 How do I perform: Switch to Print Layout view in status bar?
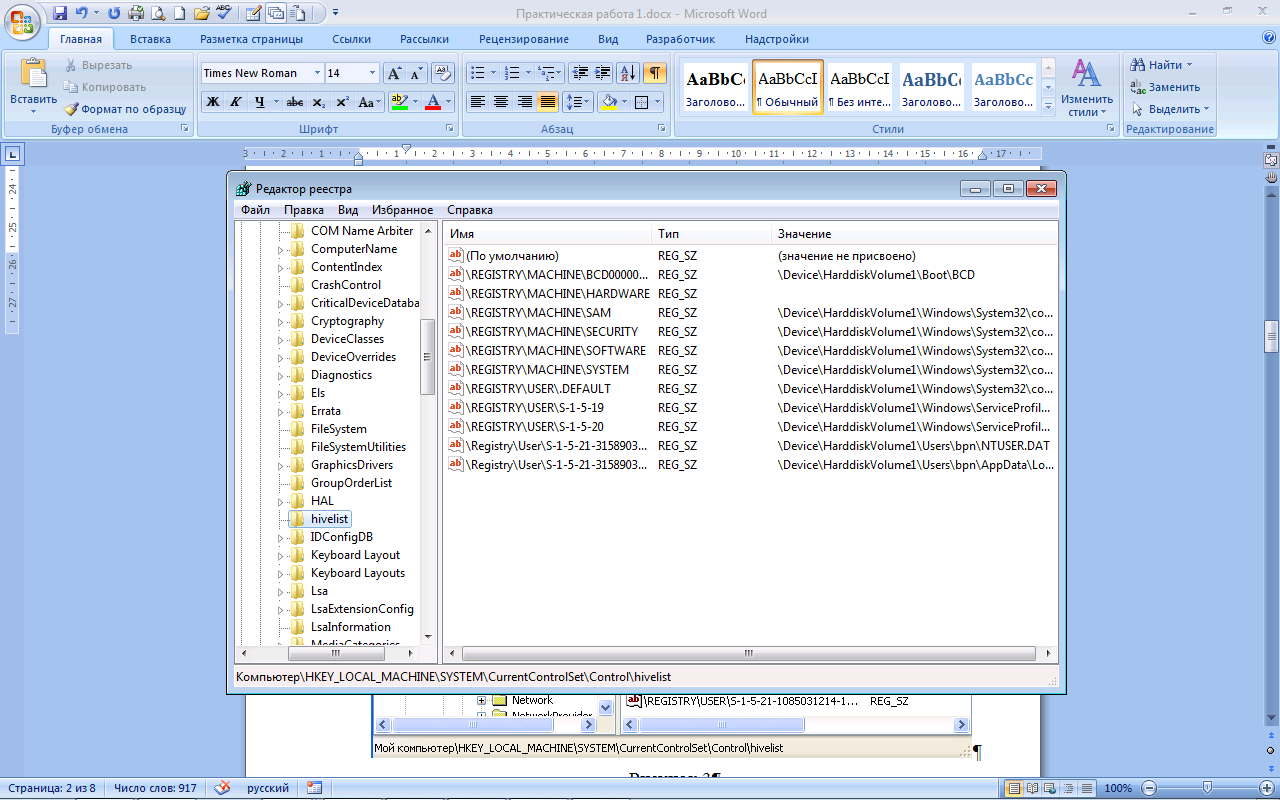1014,788
